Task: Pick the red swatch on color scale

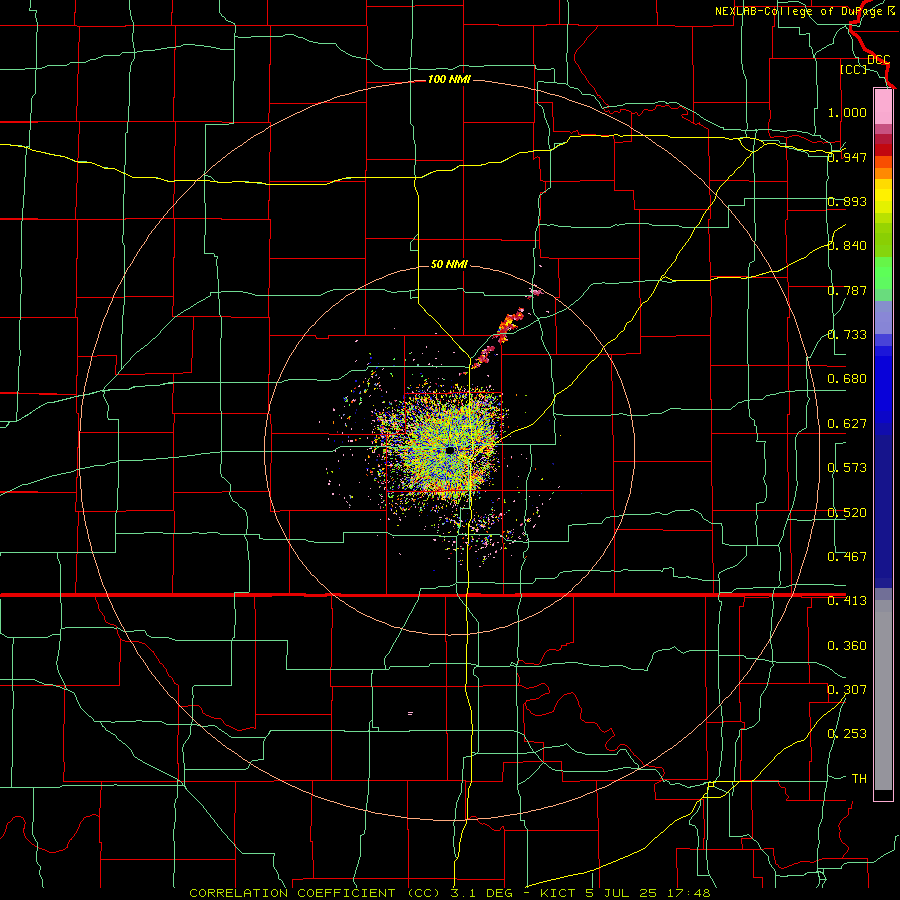Action: [x=883, y=150]
